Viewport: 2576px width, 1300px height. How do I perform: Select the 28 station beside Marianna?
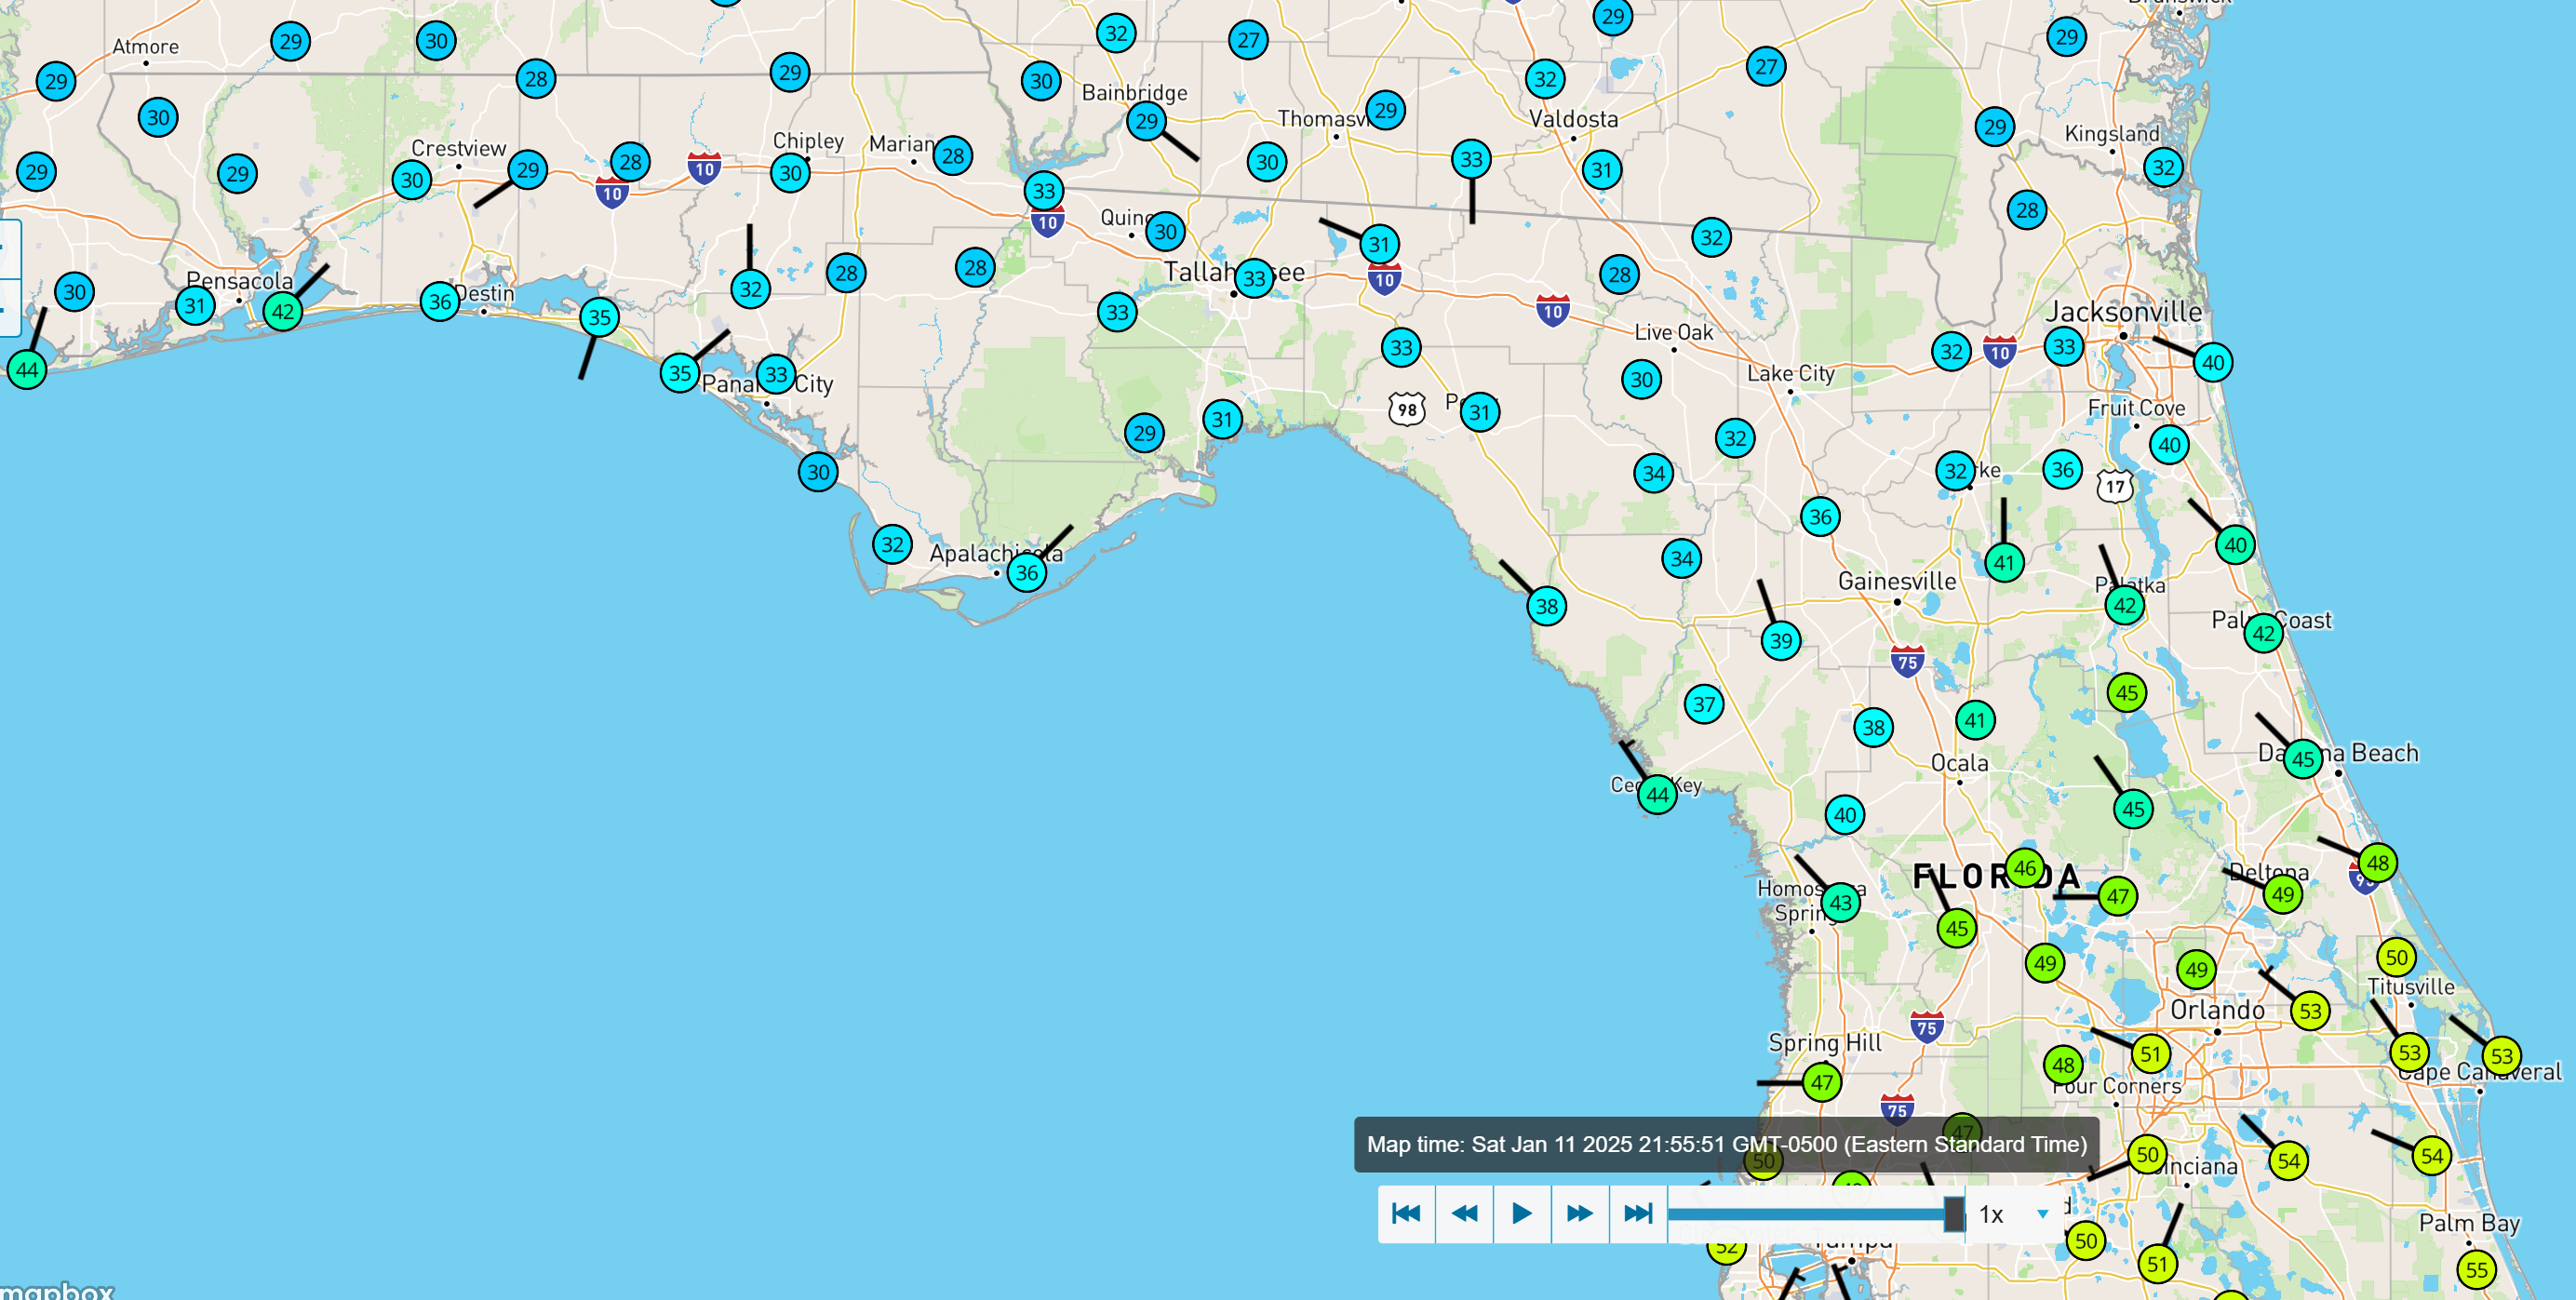[953, 156]
